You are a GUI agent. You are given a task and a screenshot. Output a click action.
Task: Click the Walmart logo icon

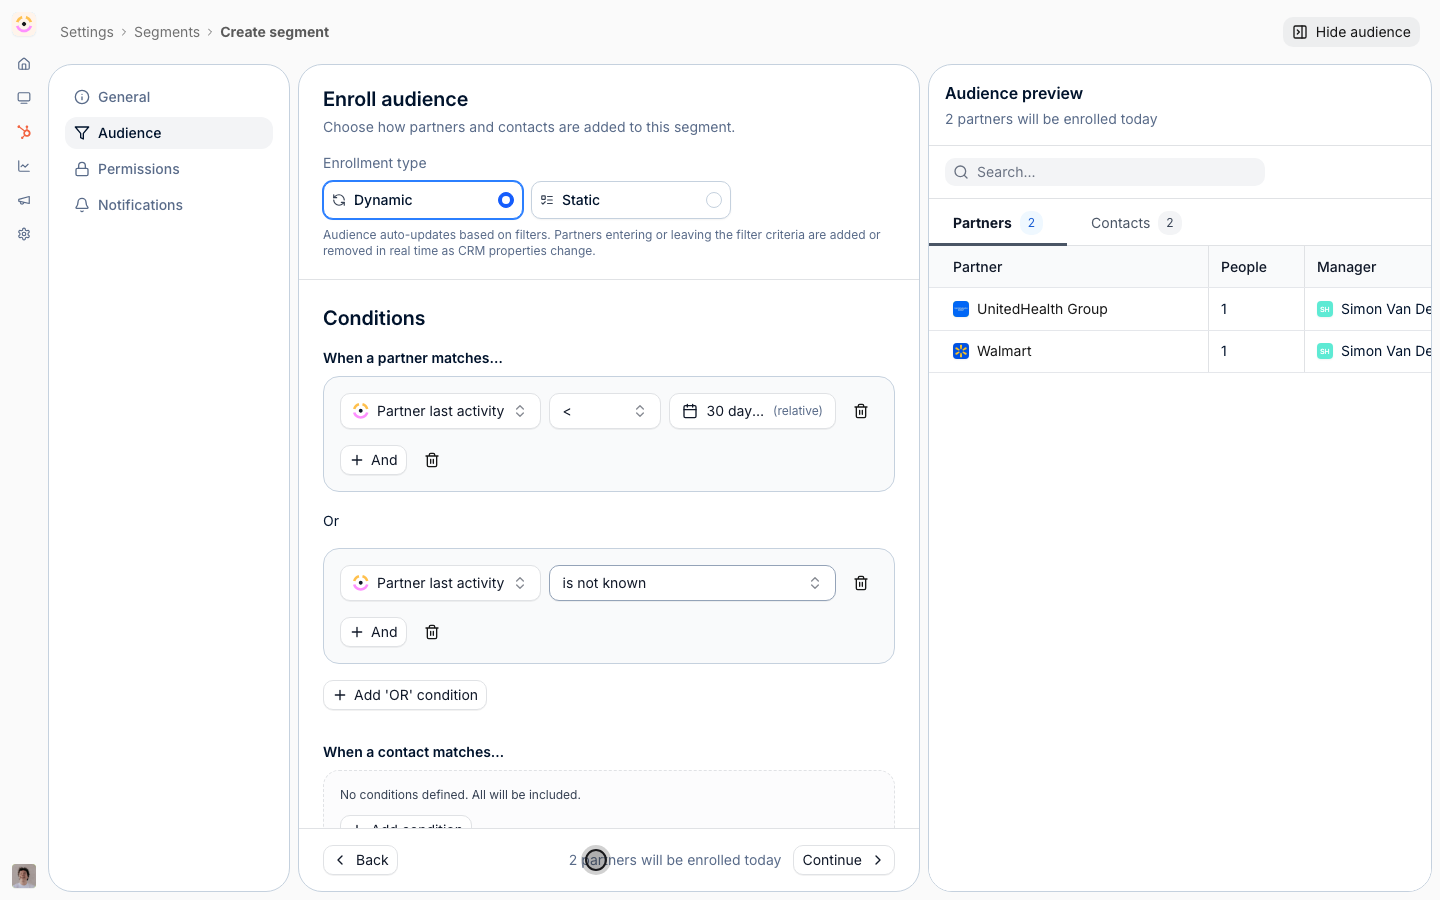pyautogui.click(x=961, y=351)
